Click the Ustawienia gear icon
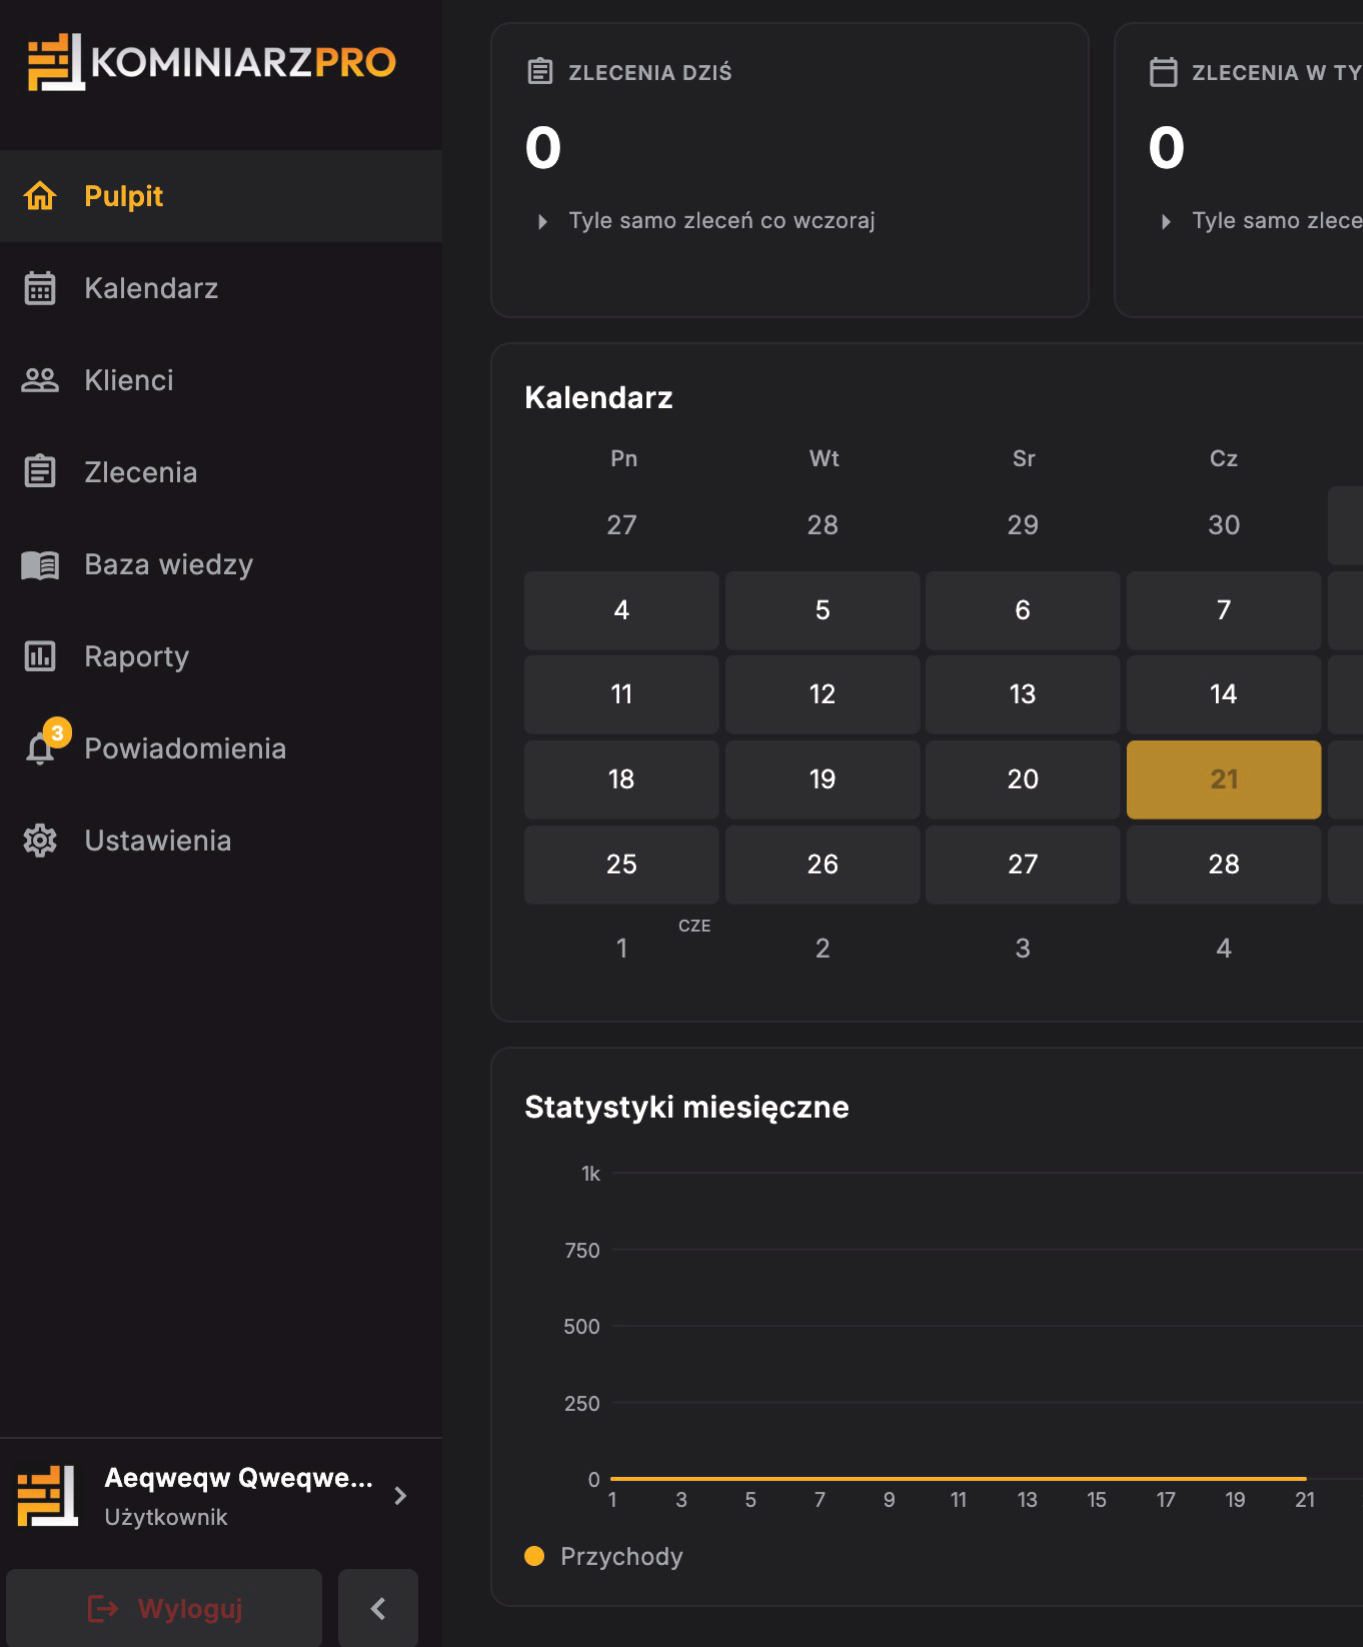The image size is (1363, 1647). tap(40, 840)
